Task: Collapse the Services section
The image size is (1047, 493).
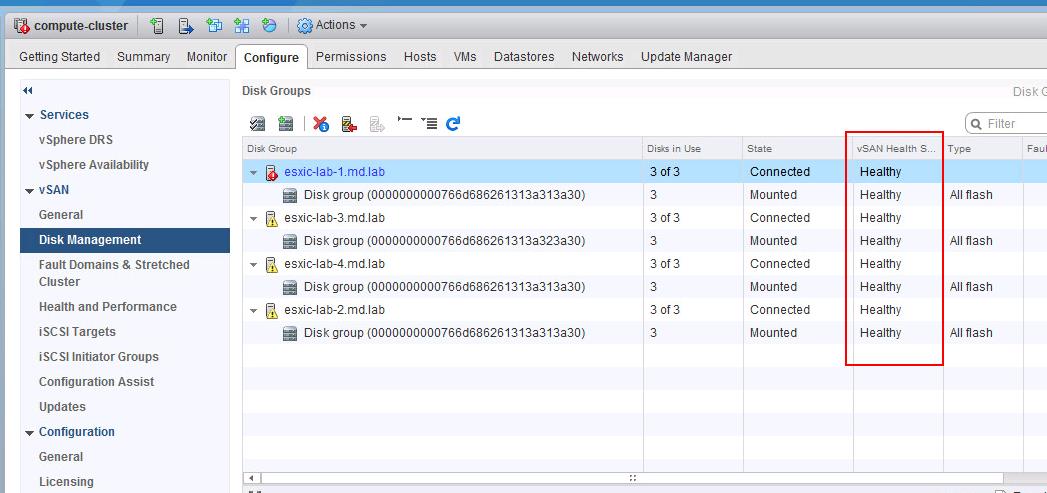Action: click(x=29, y=116)
